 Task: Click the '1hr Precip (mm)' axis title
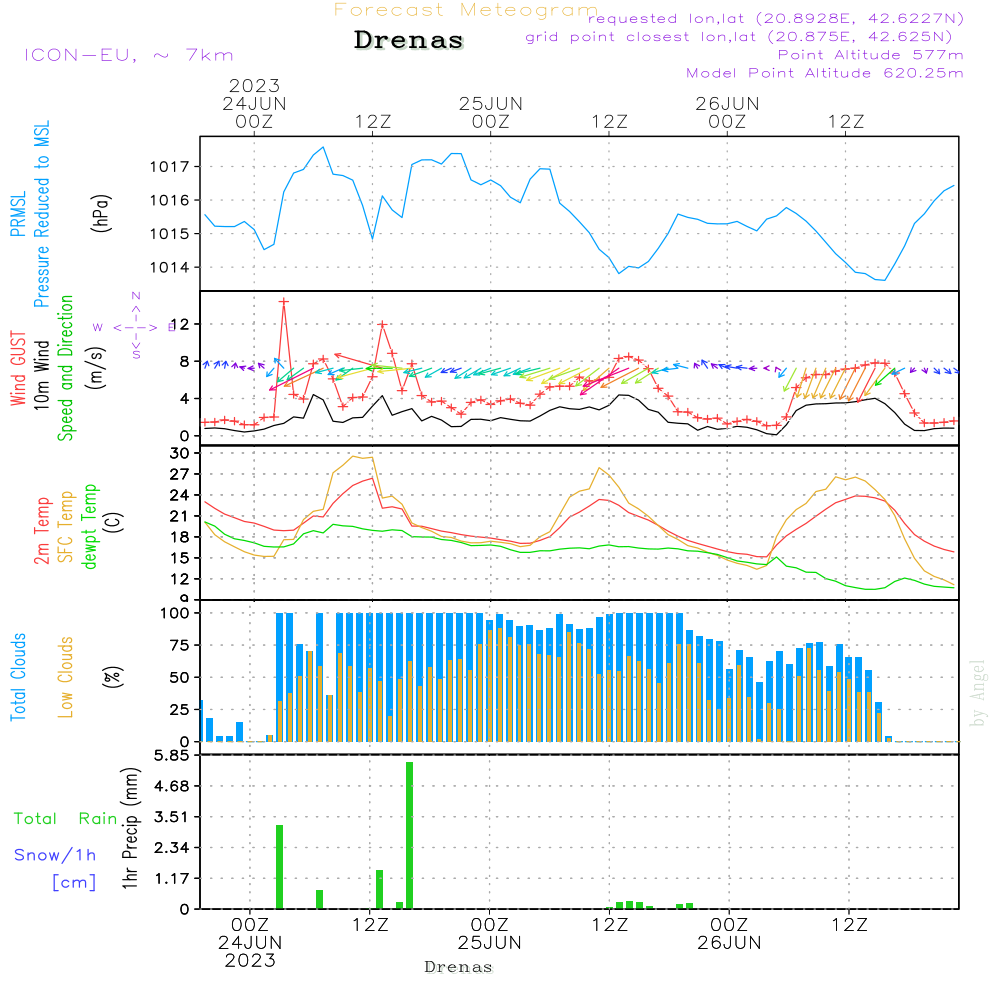(130, 828)
